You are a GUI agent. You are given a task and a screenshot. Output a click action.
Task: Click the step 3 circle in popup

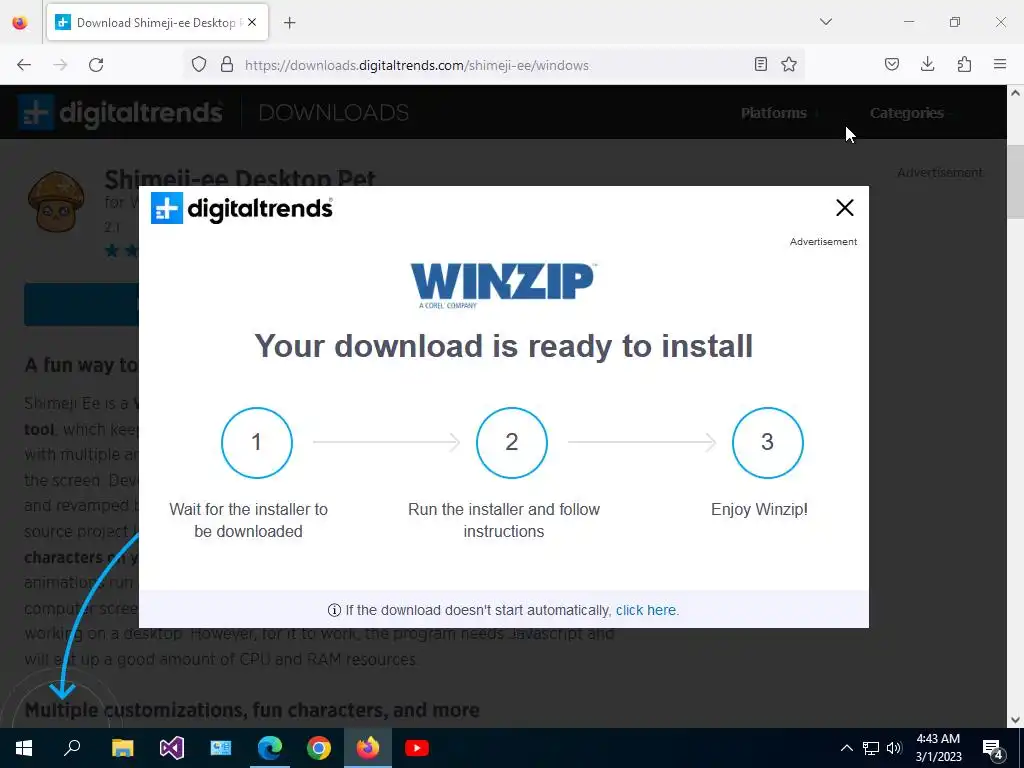click(767, 443)
